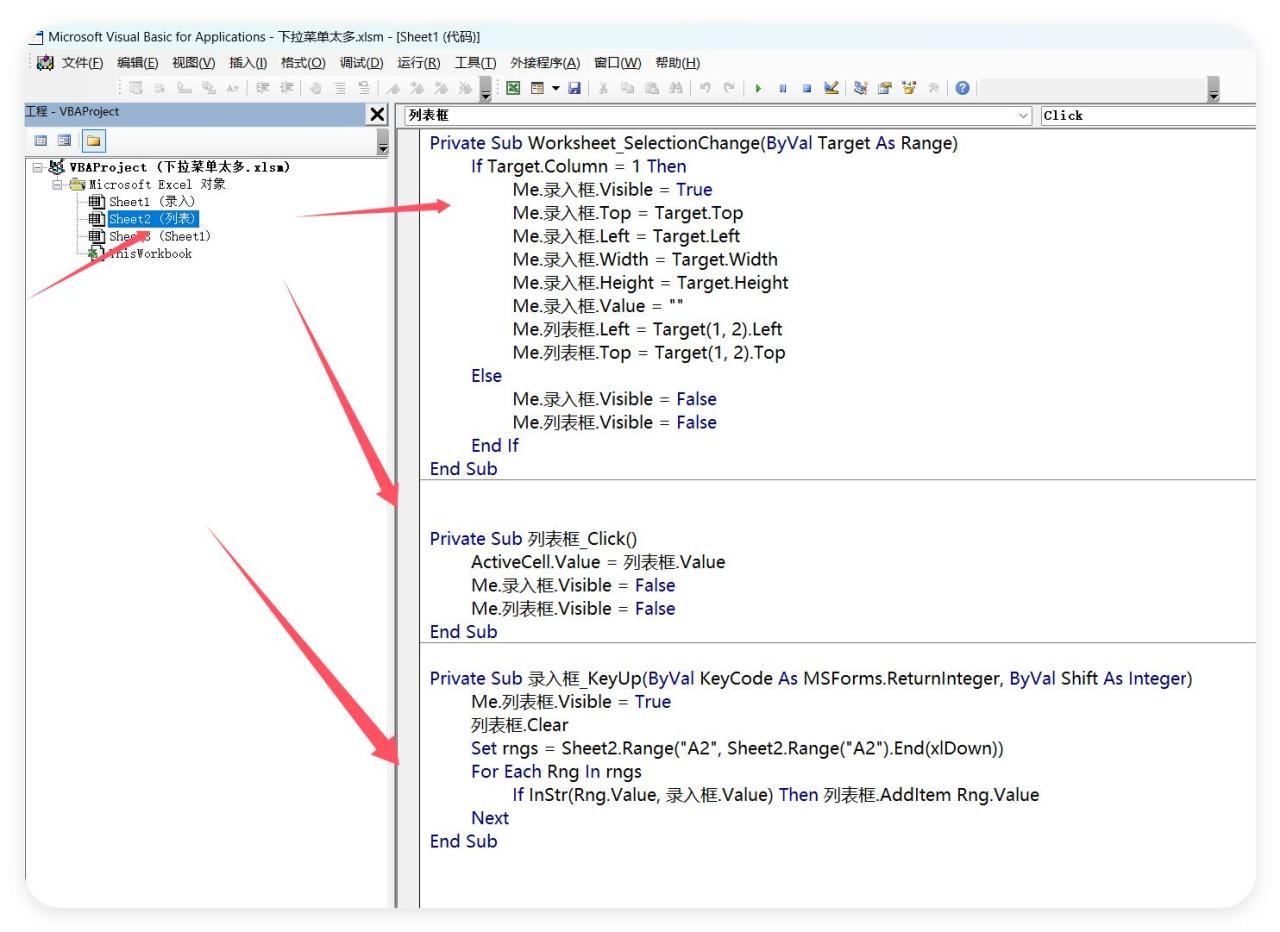
Task: Open the 帮助(H) menu
Action: tap(678, 63)
